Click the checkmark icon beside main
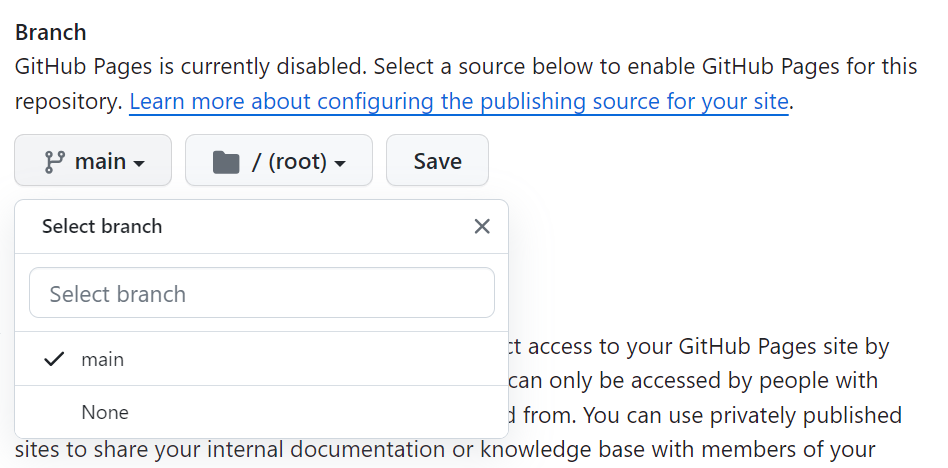948x468 pixels. point(55,359)
